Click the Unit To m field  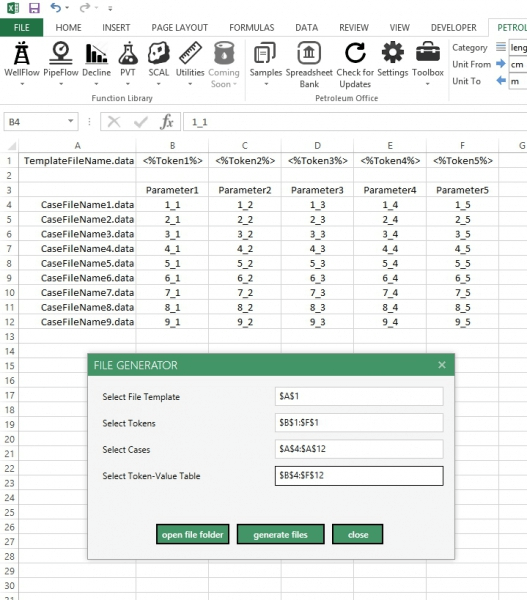click(x=518, y=81)
